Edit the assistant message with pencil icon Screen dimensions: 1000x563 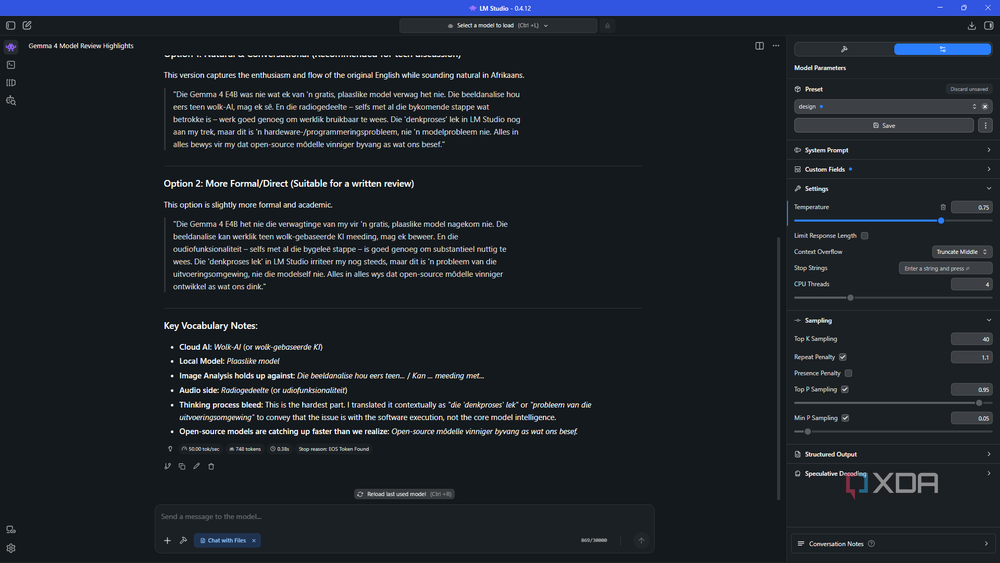(x=196, y=466)
